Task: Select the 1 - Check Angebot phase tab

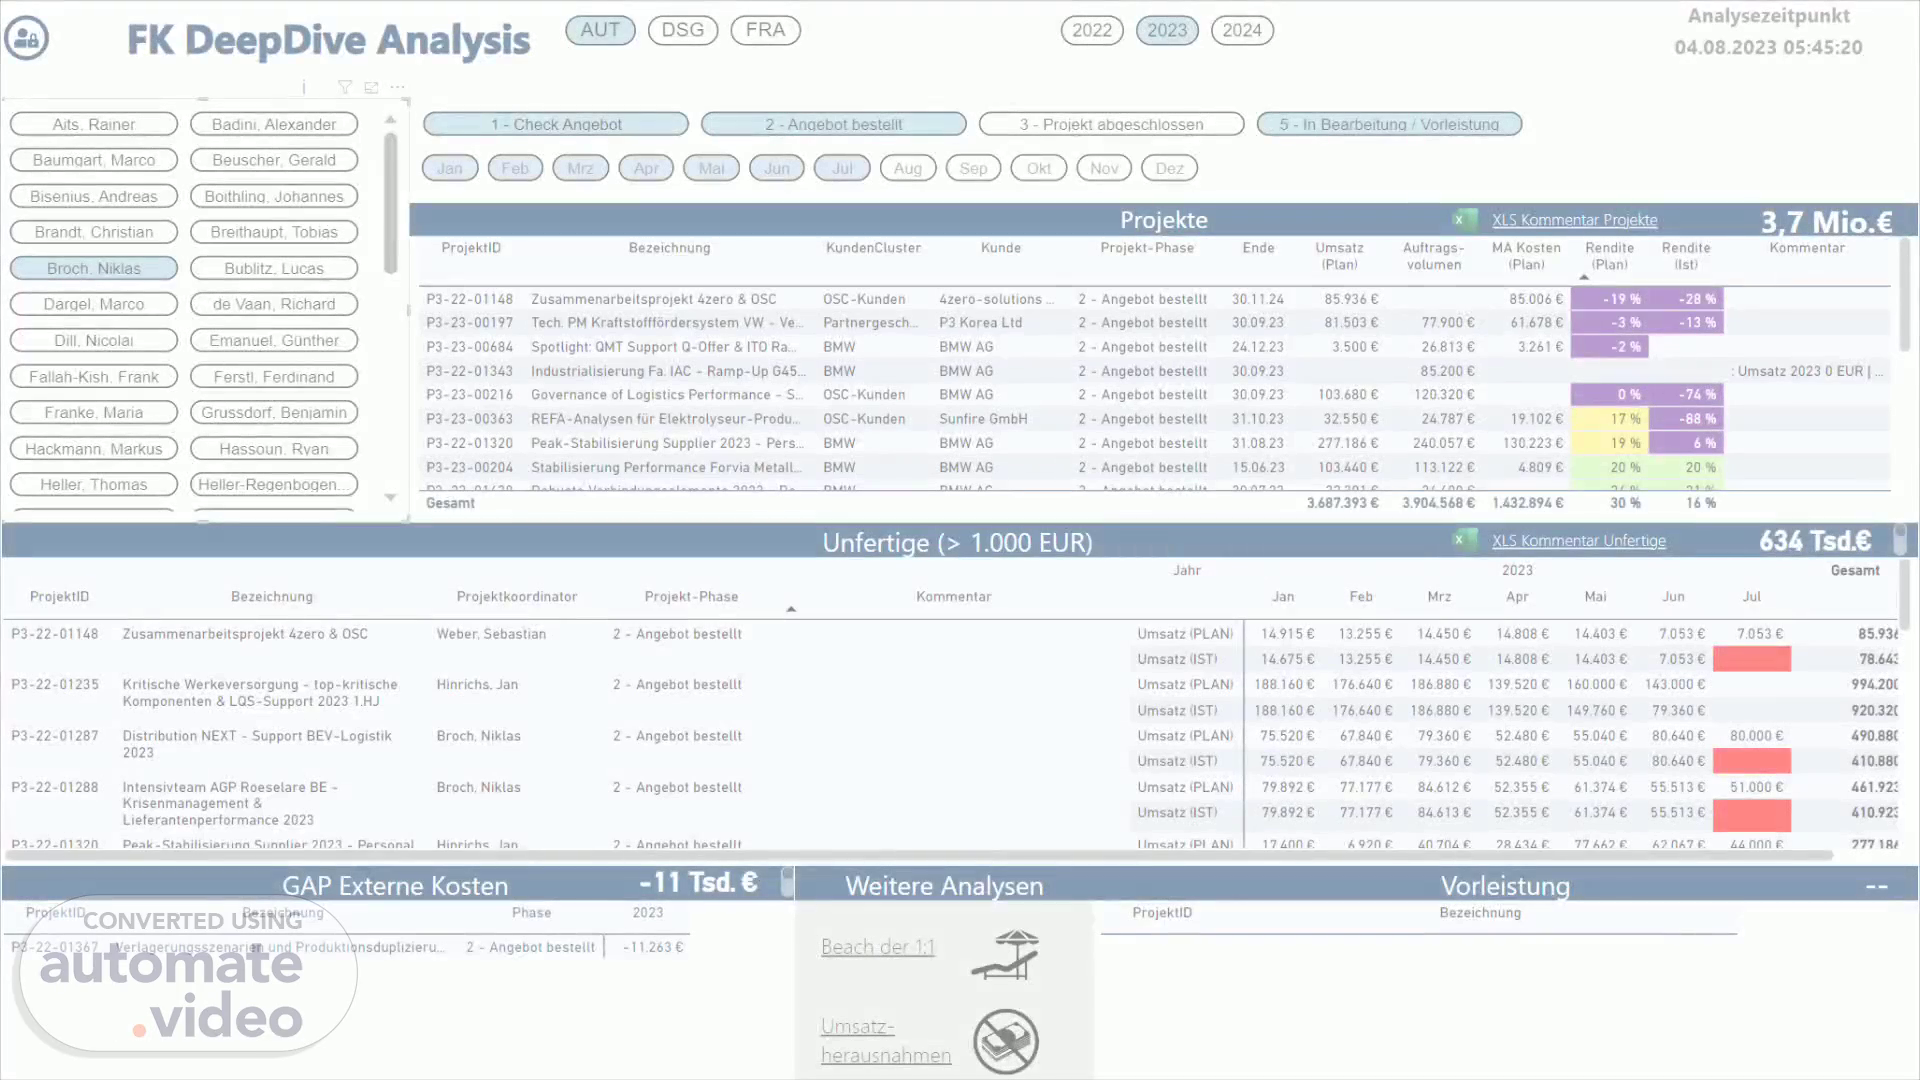Action: (x=556, y=124)
